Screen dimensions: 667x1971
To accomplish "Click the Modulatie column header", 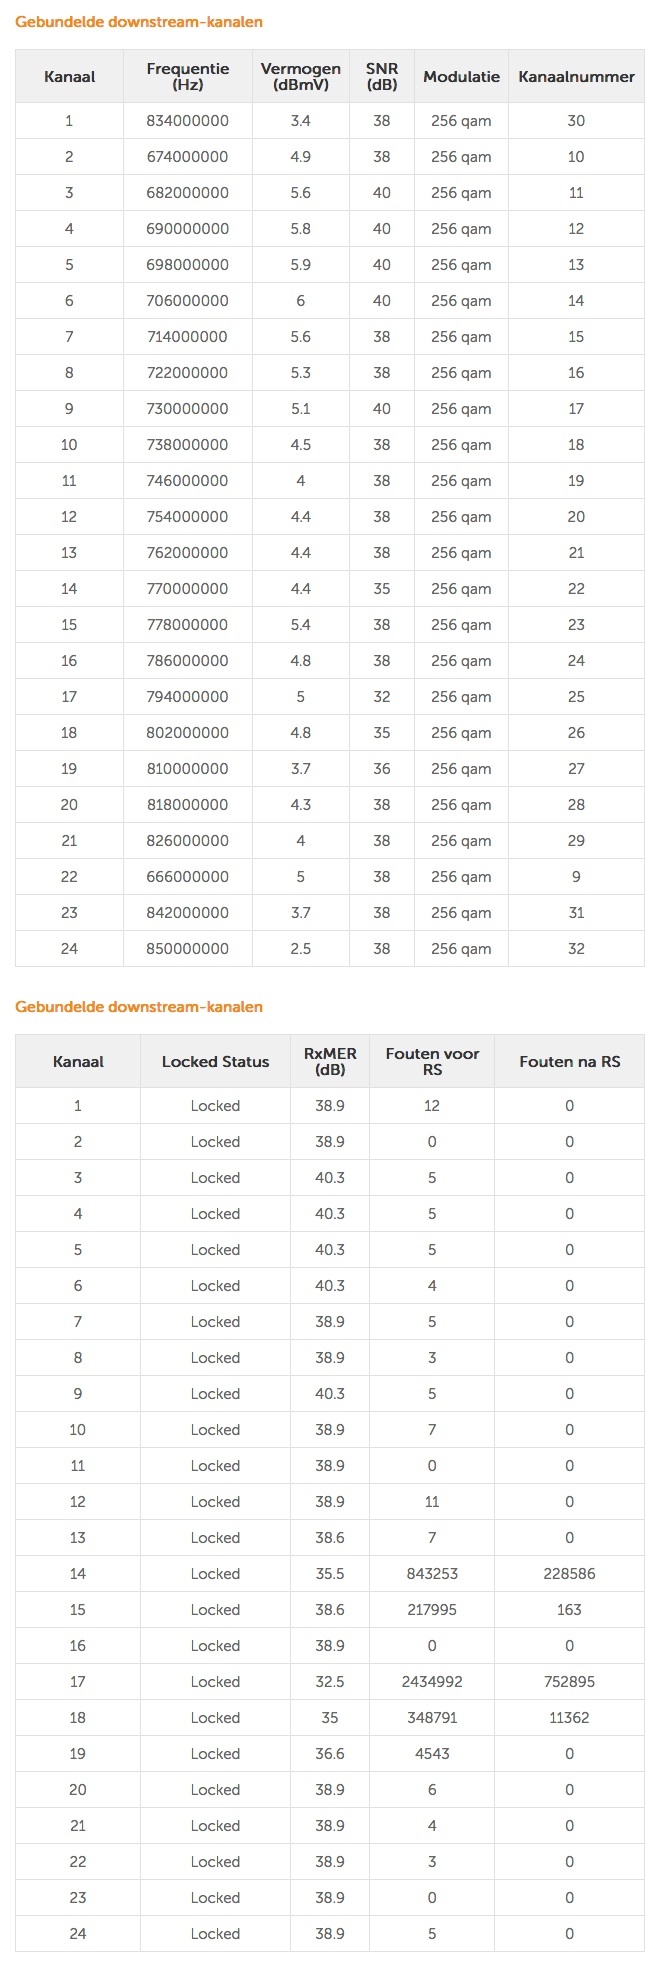I will click(461, 76).
